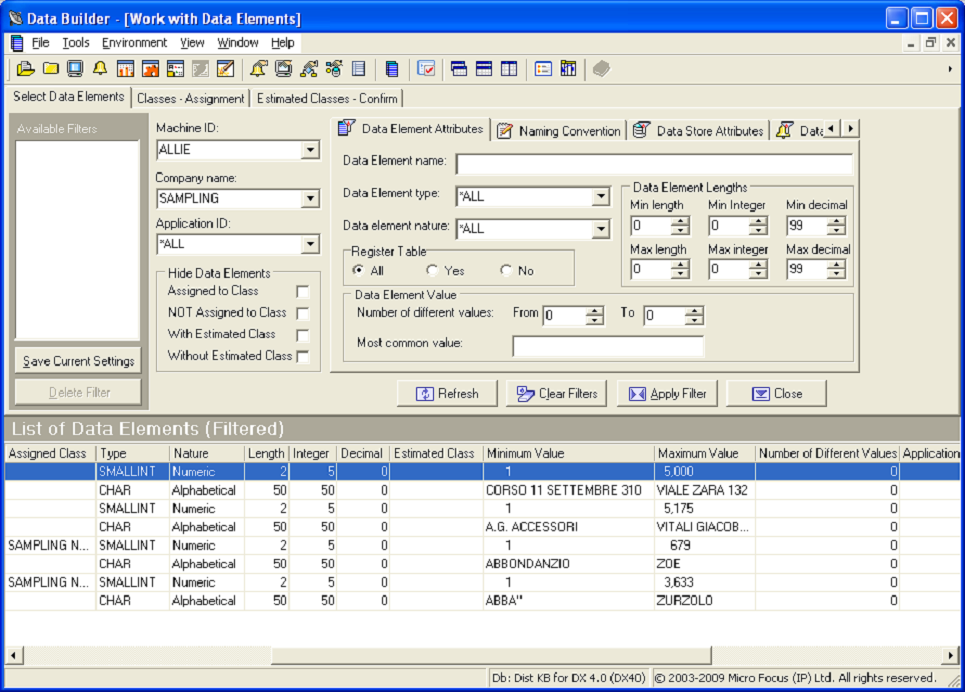This screenshot has height=693, width=966.
Task: Open a file using the toolbar open icon
Action: (26, 69)
